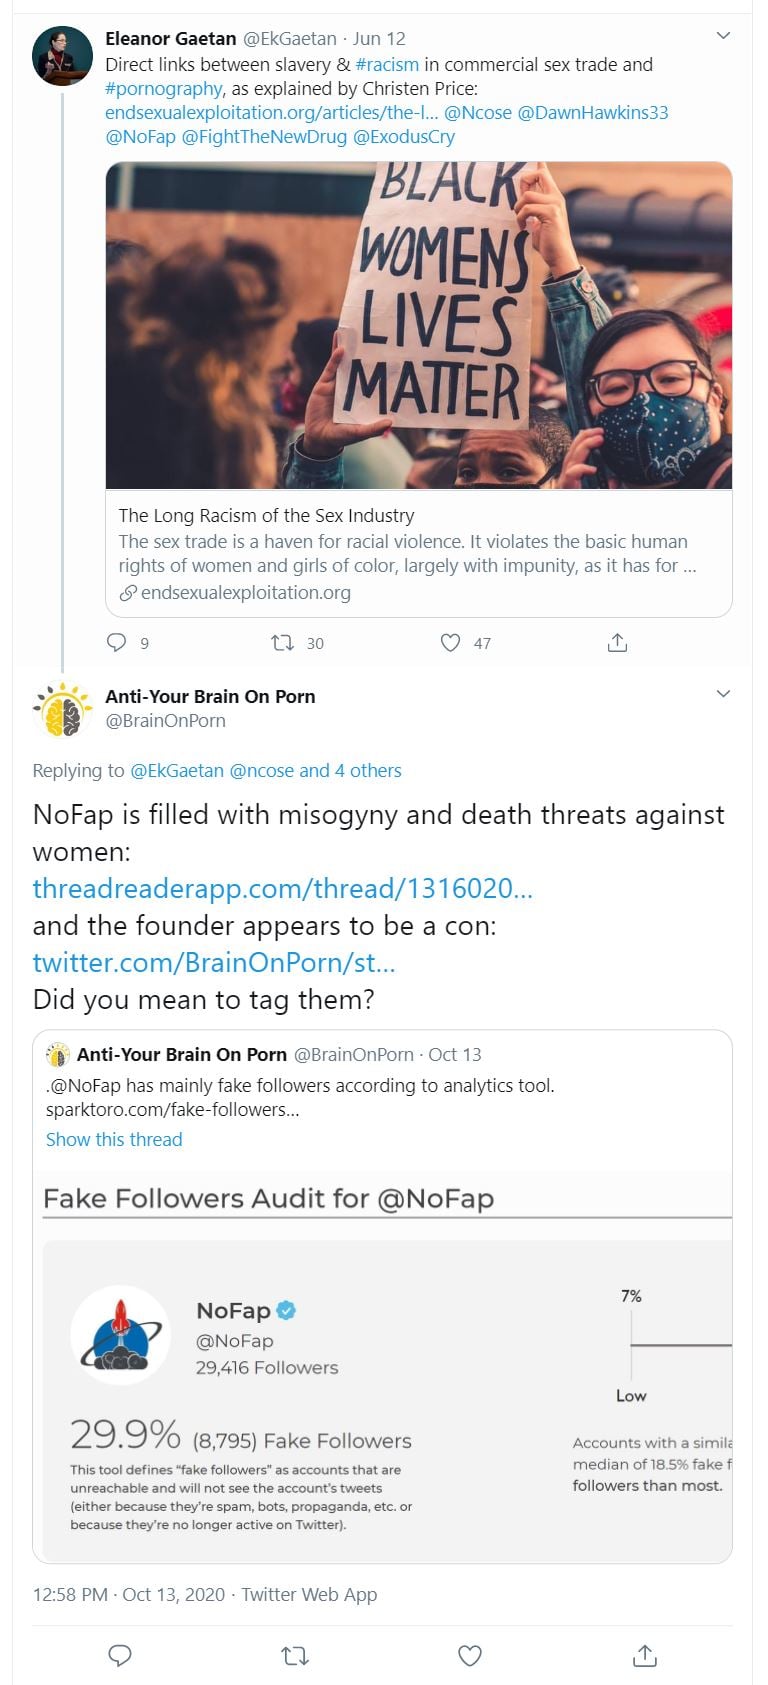This screenshot has width=768, height=1685.
Task: Like the Anti-Your Brain On Porn reply
Action: (x=470, y=1655)
